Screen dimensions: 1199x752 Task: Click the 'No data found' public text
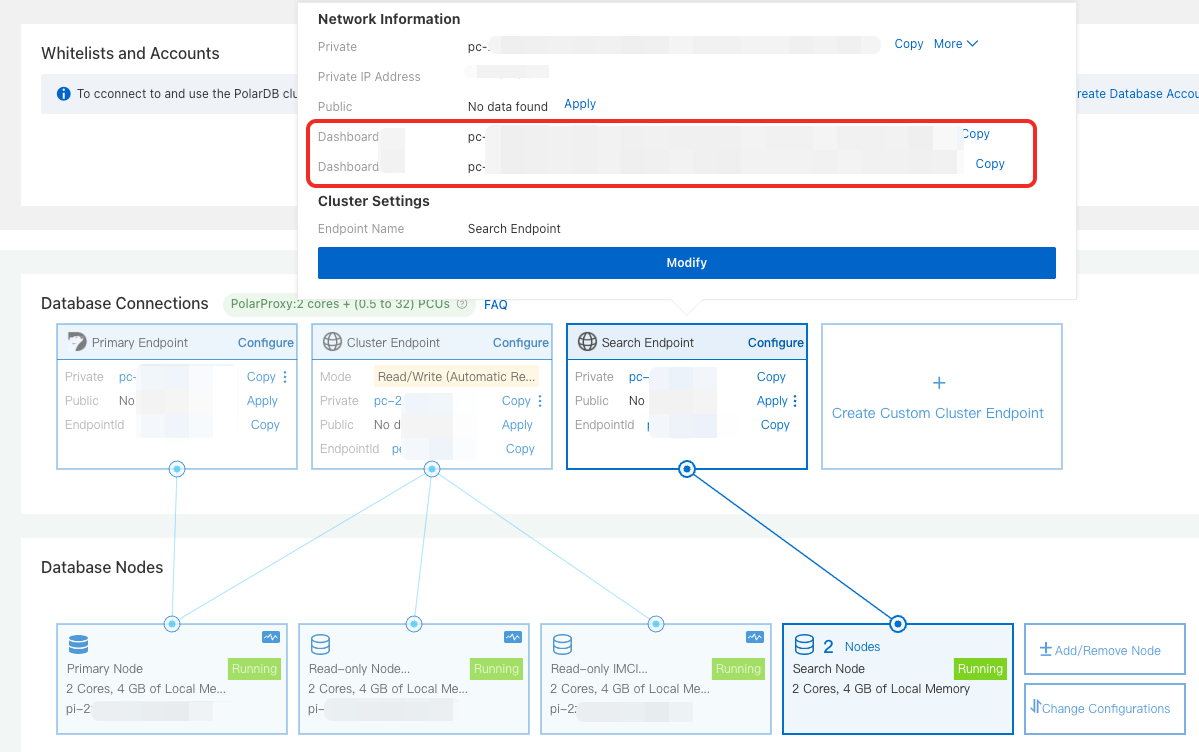pyautogui.click(x=508, y=106)
